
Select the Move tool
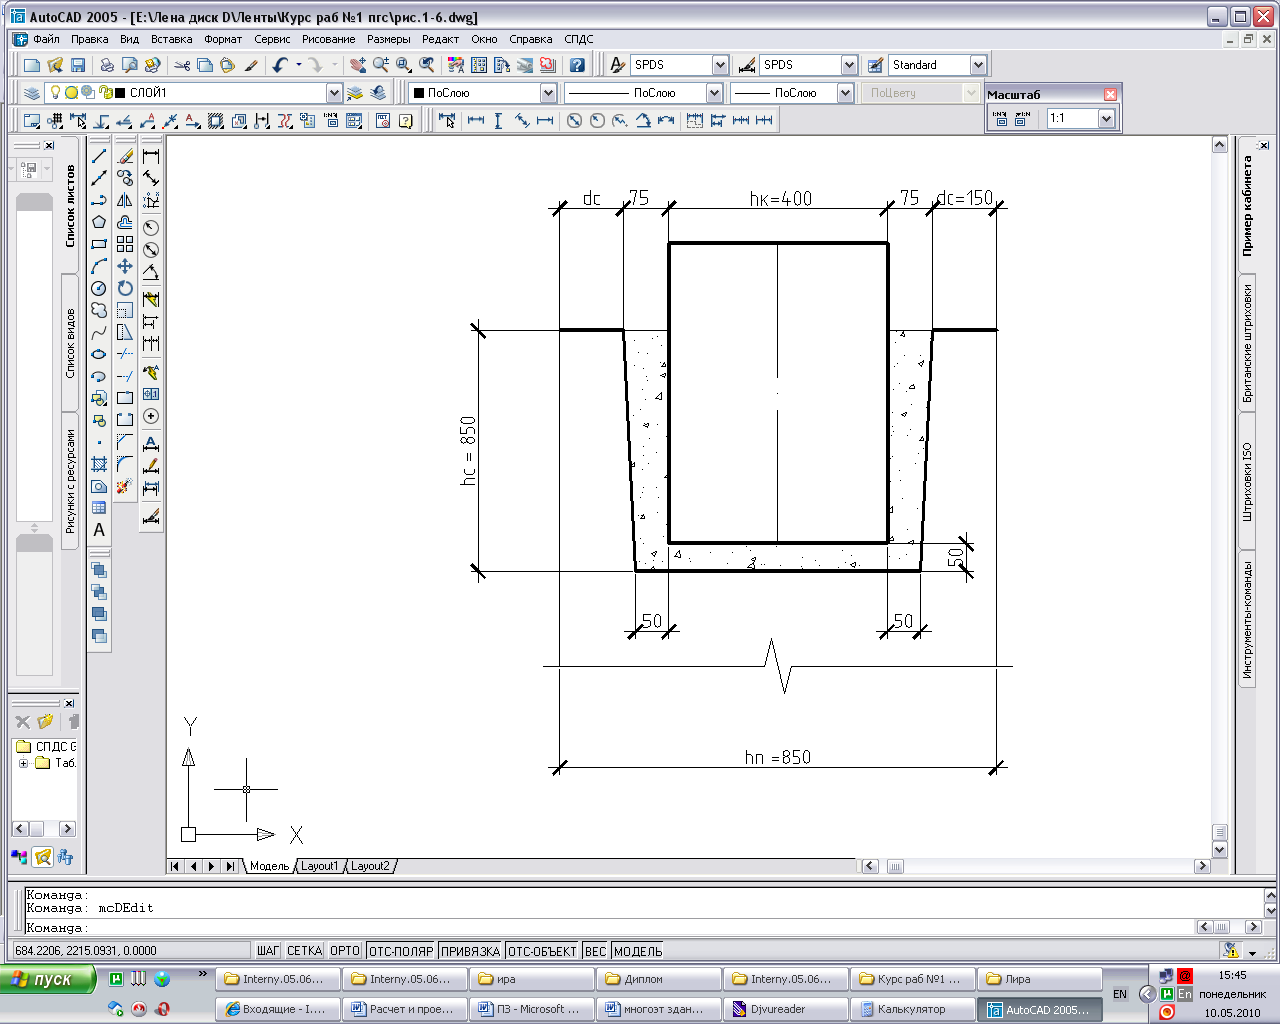point(125,266)
